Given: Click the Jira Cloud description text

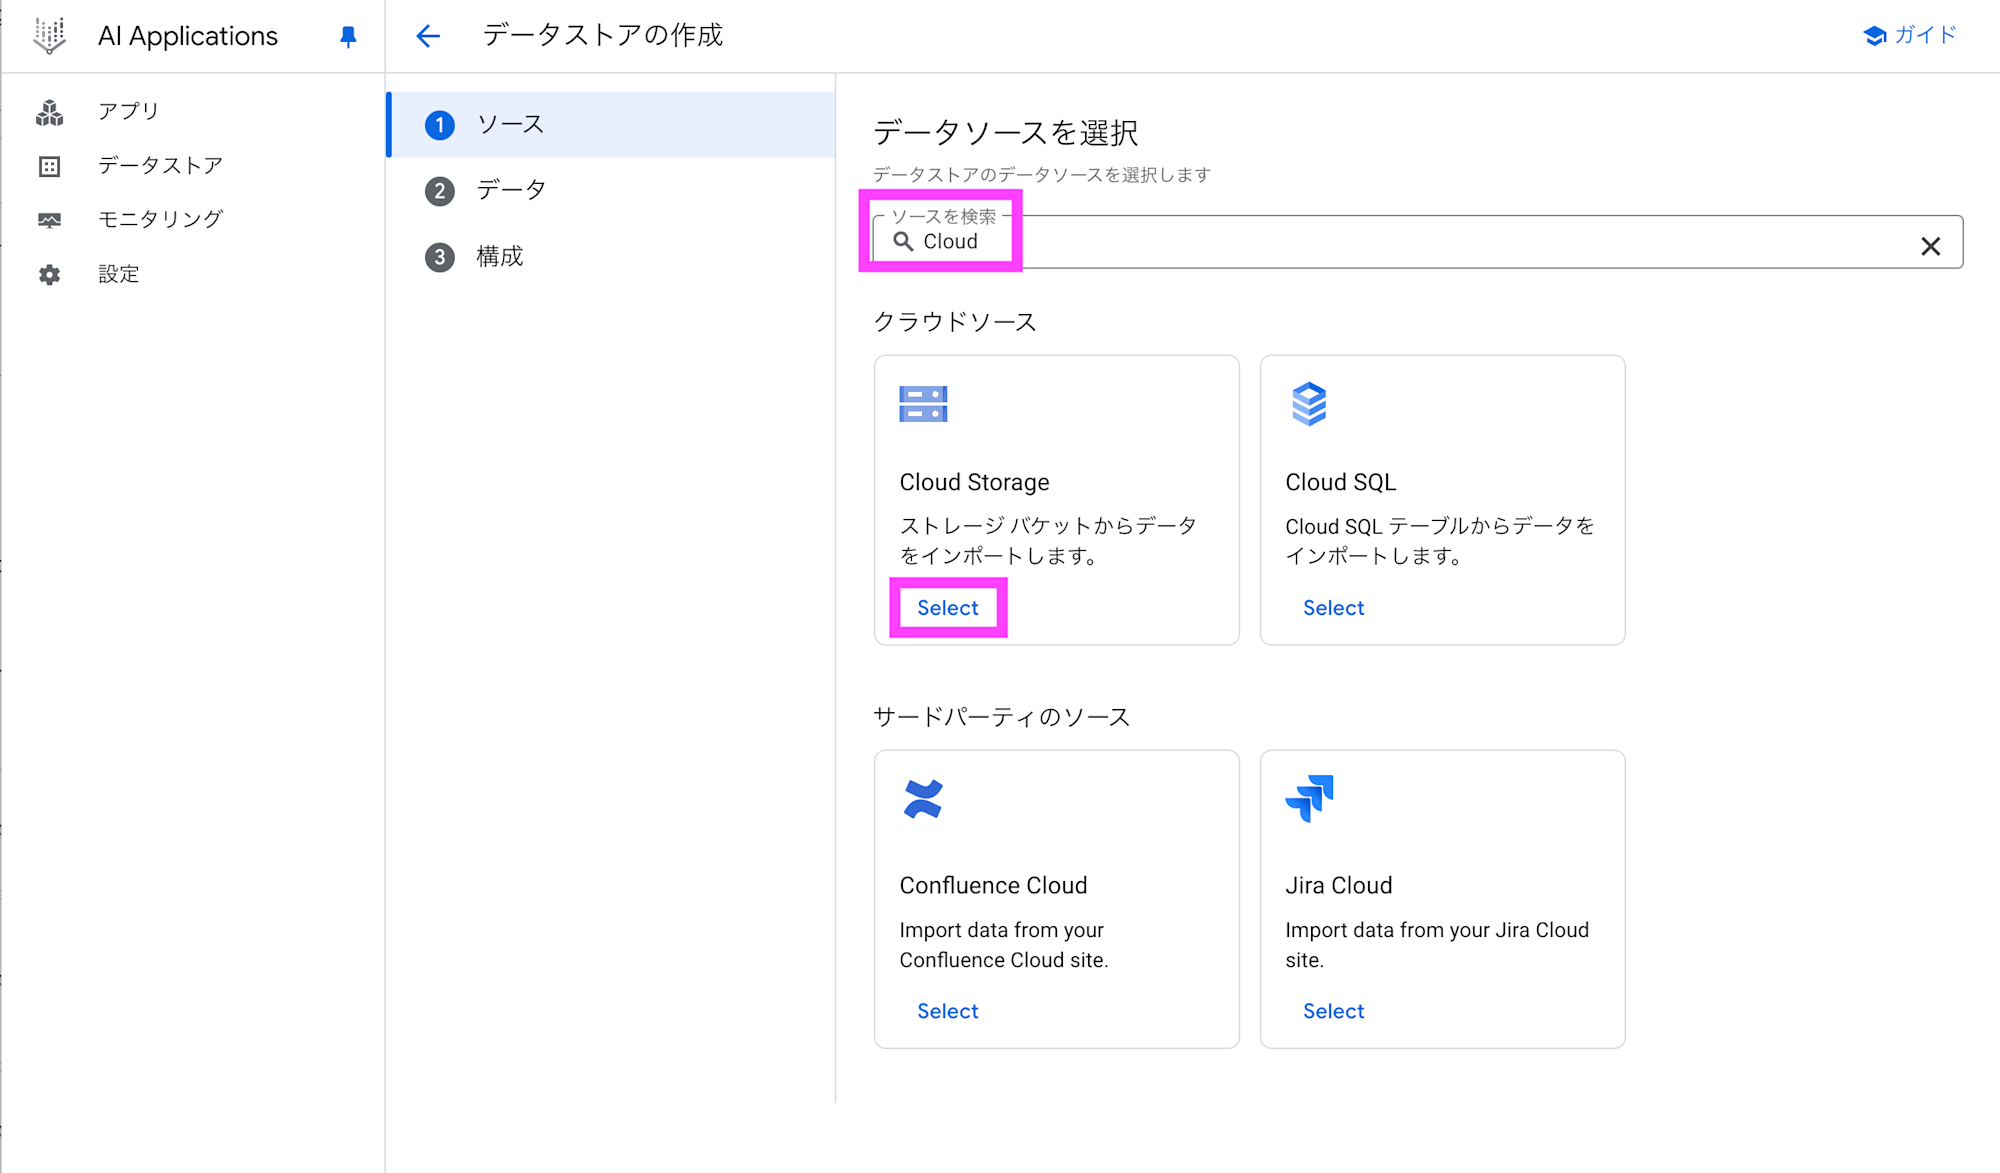Looking at the screenshot, I should tap(1437, 945).
